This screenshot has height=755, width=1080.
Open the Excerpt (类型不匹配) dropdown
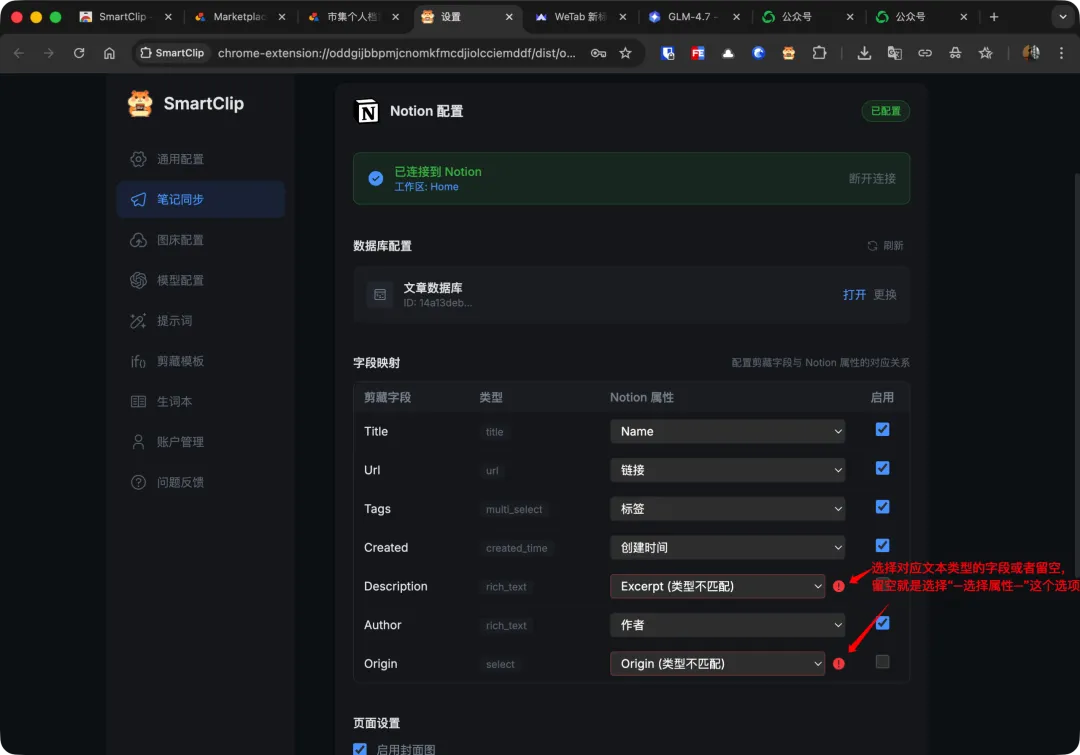pyautogui.click(x=717, y=586)
